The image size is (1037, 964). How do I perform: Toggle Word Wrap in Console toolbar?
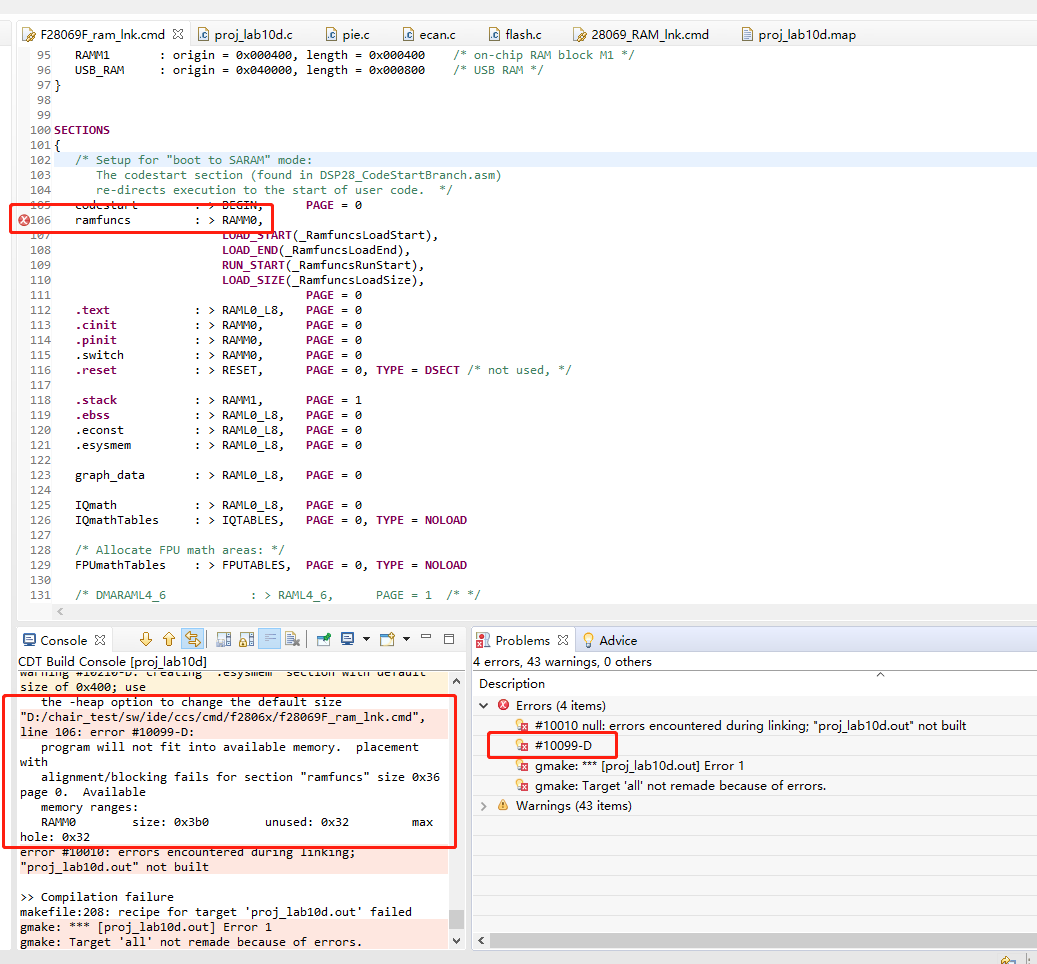click(x=269, y=640)
